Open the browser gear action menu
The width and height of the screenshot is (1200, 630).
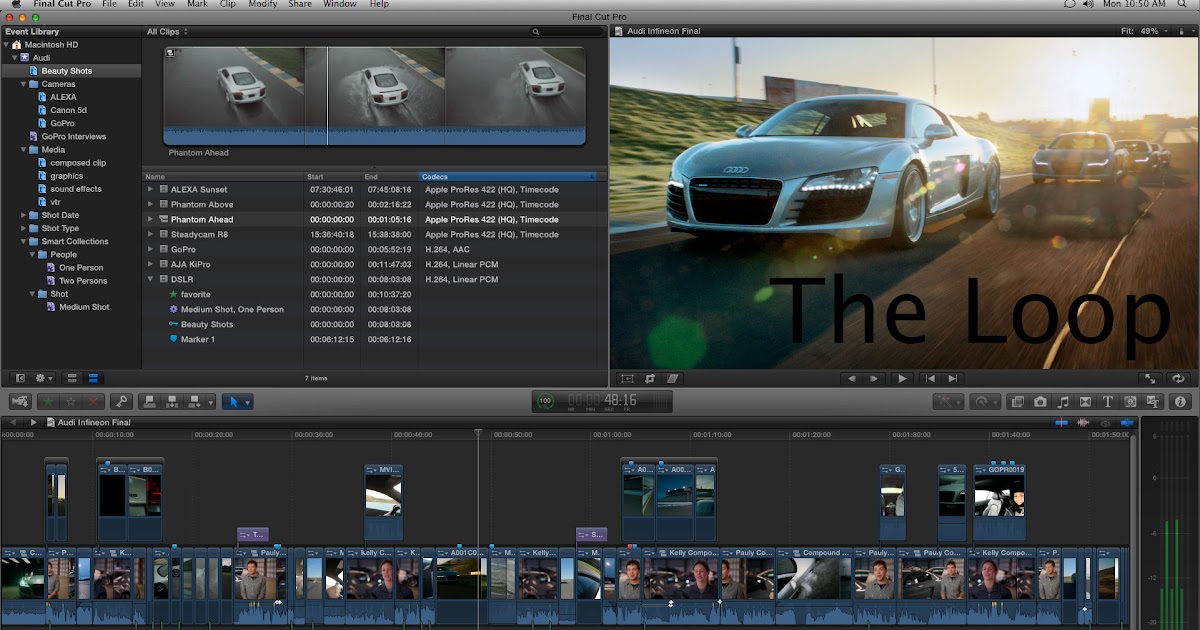[44, 378]
